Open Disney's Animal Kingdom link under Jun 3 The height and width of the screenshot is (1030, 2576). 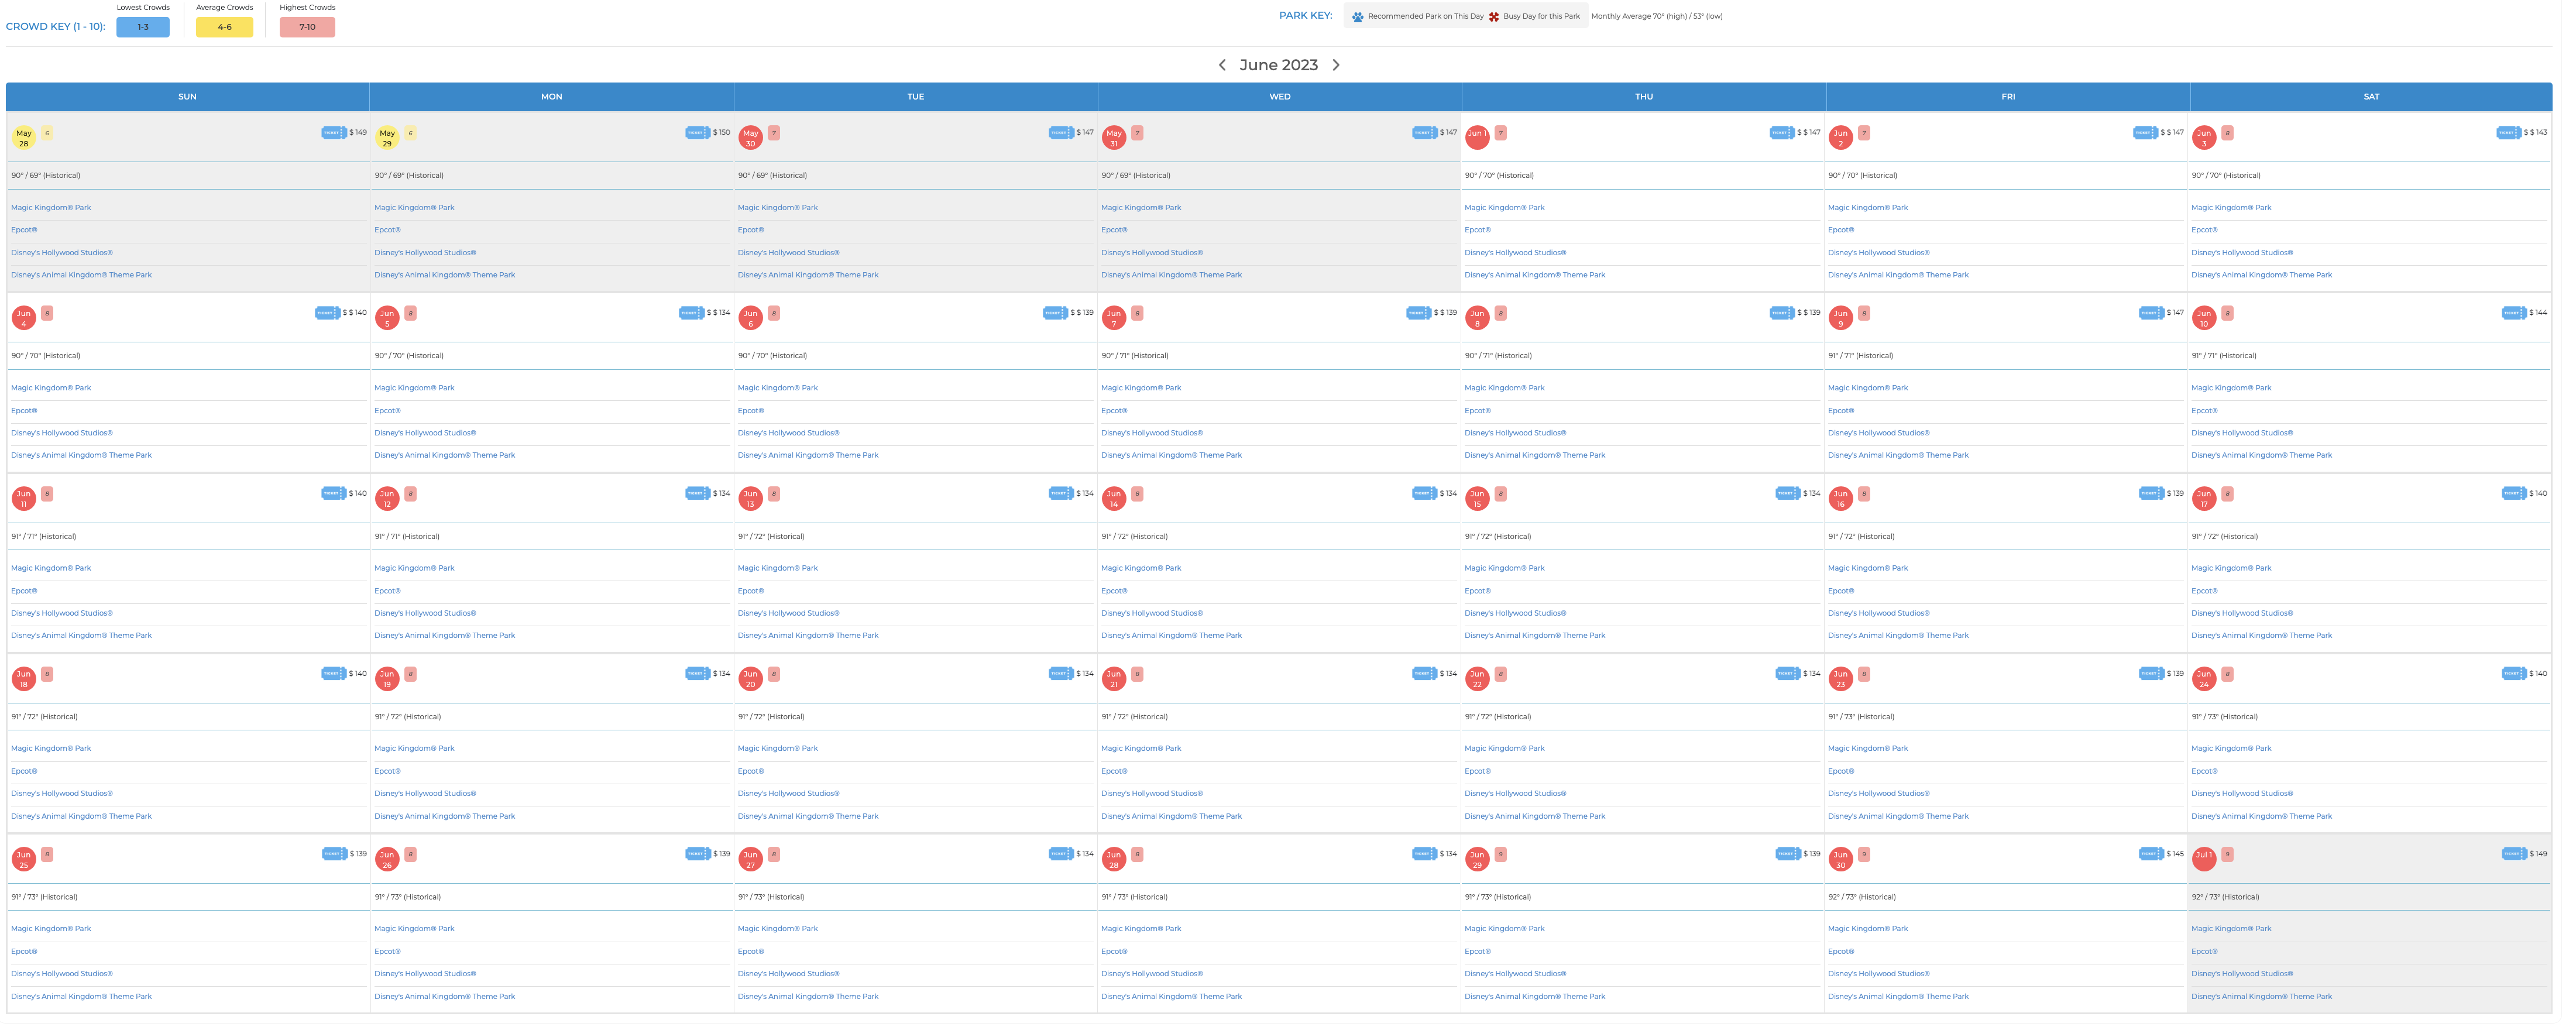(x=2261, y=275)
